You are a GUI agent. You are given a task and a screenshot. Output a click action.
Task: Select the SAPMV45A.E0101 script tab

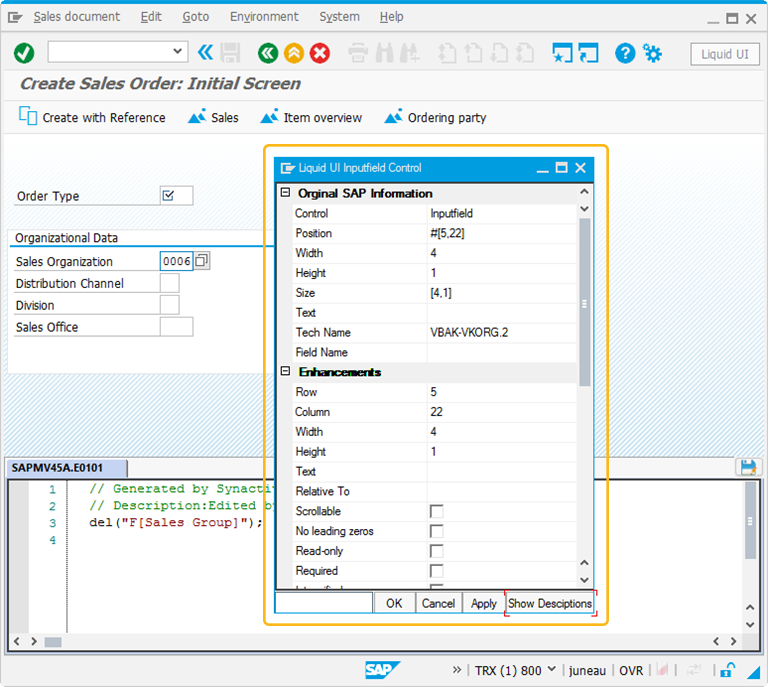[66, 468]
